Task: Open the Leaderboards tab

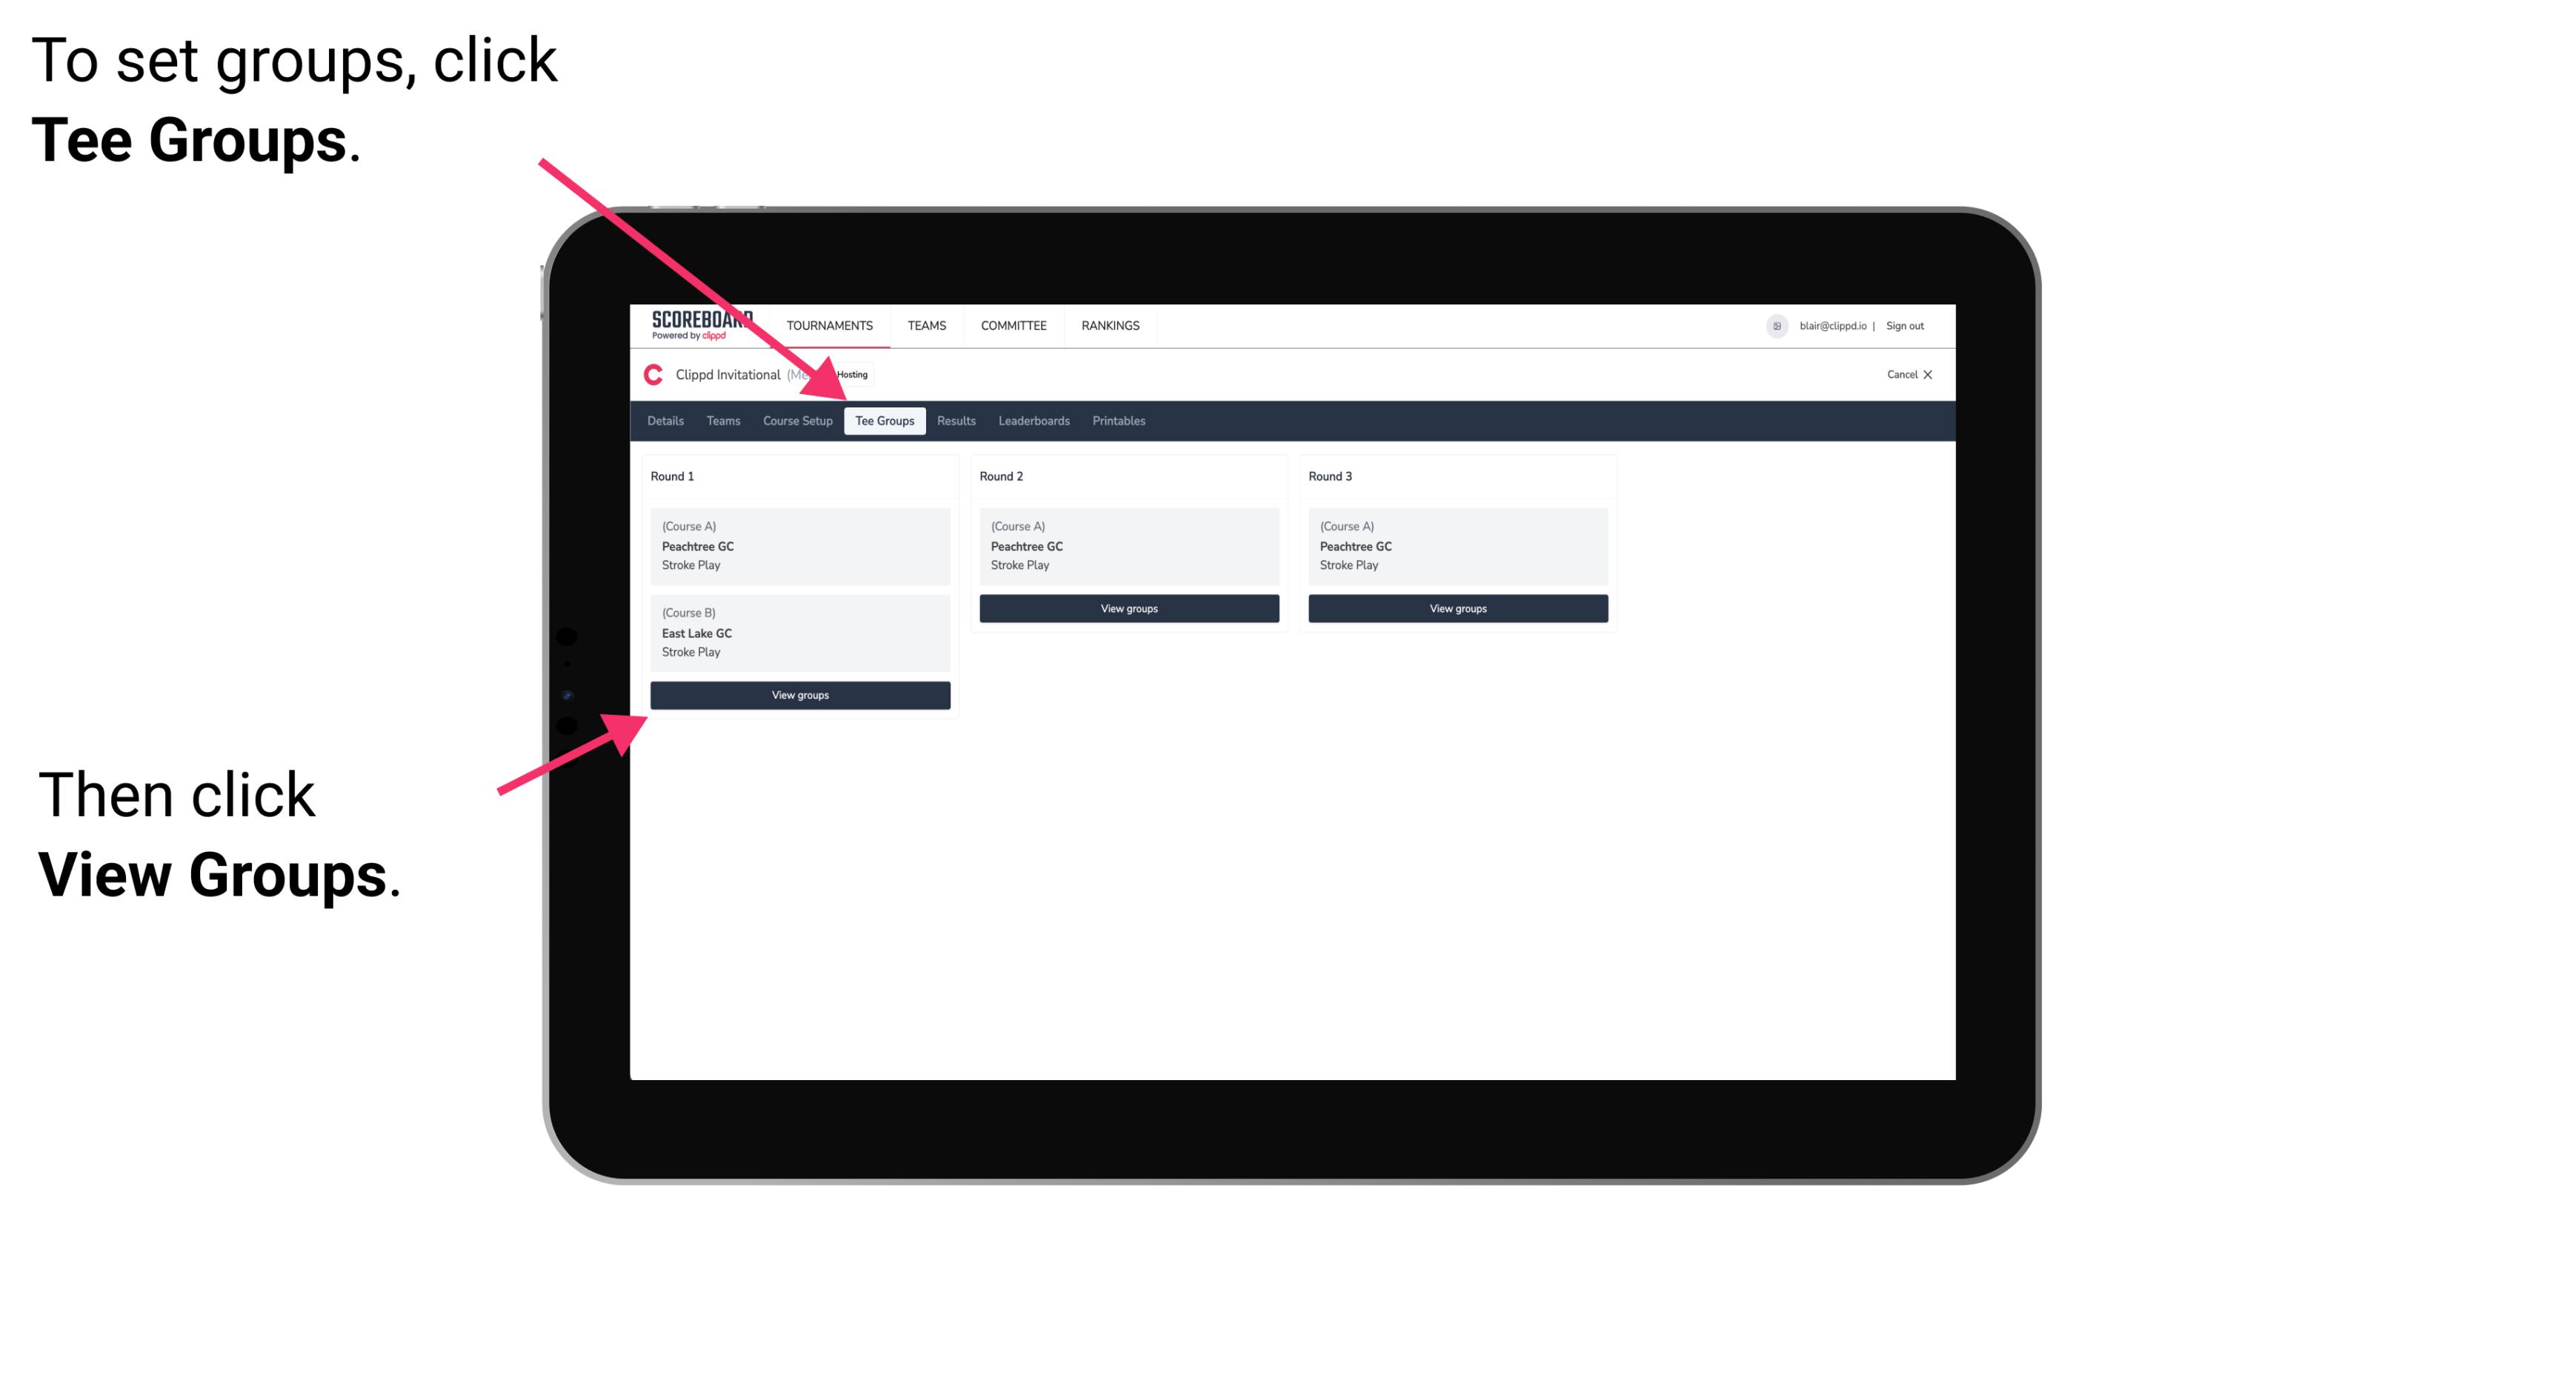Action: tap(1033, 422)
